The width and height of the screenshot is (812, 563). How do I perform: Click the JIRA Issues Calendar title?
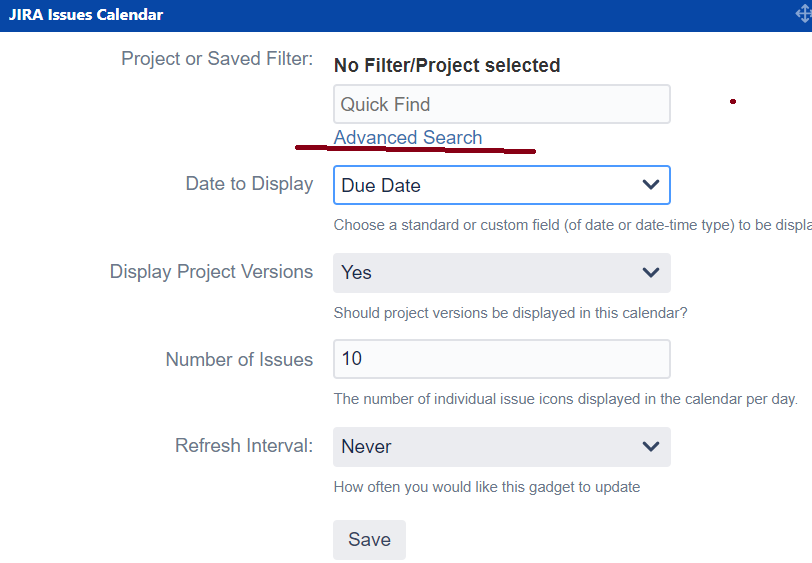pos(86,15)
